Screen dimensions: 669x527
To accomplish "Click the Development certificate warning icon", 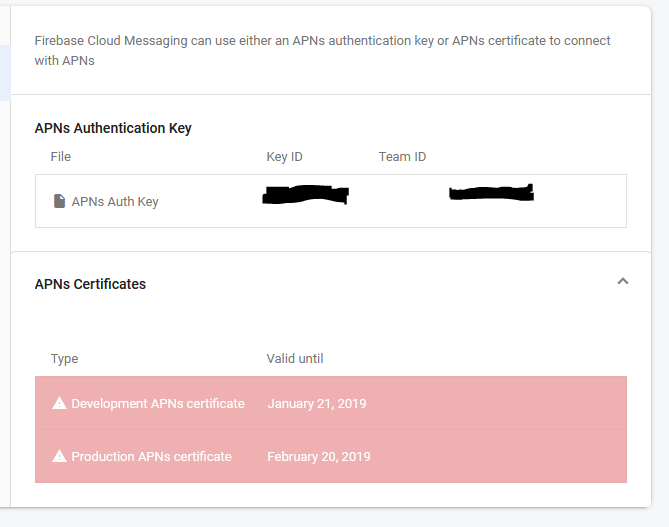I will (59, 404).
